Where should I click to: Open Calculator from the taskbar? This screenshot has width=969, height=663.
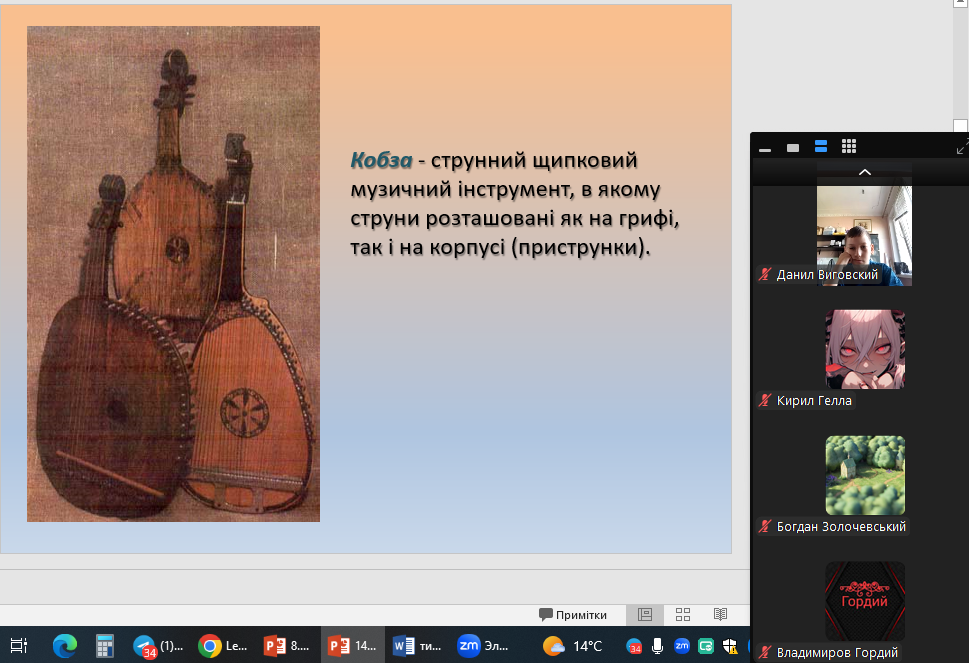pyautogui.click(x=105, y=646)
